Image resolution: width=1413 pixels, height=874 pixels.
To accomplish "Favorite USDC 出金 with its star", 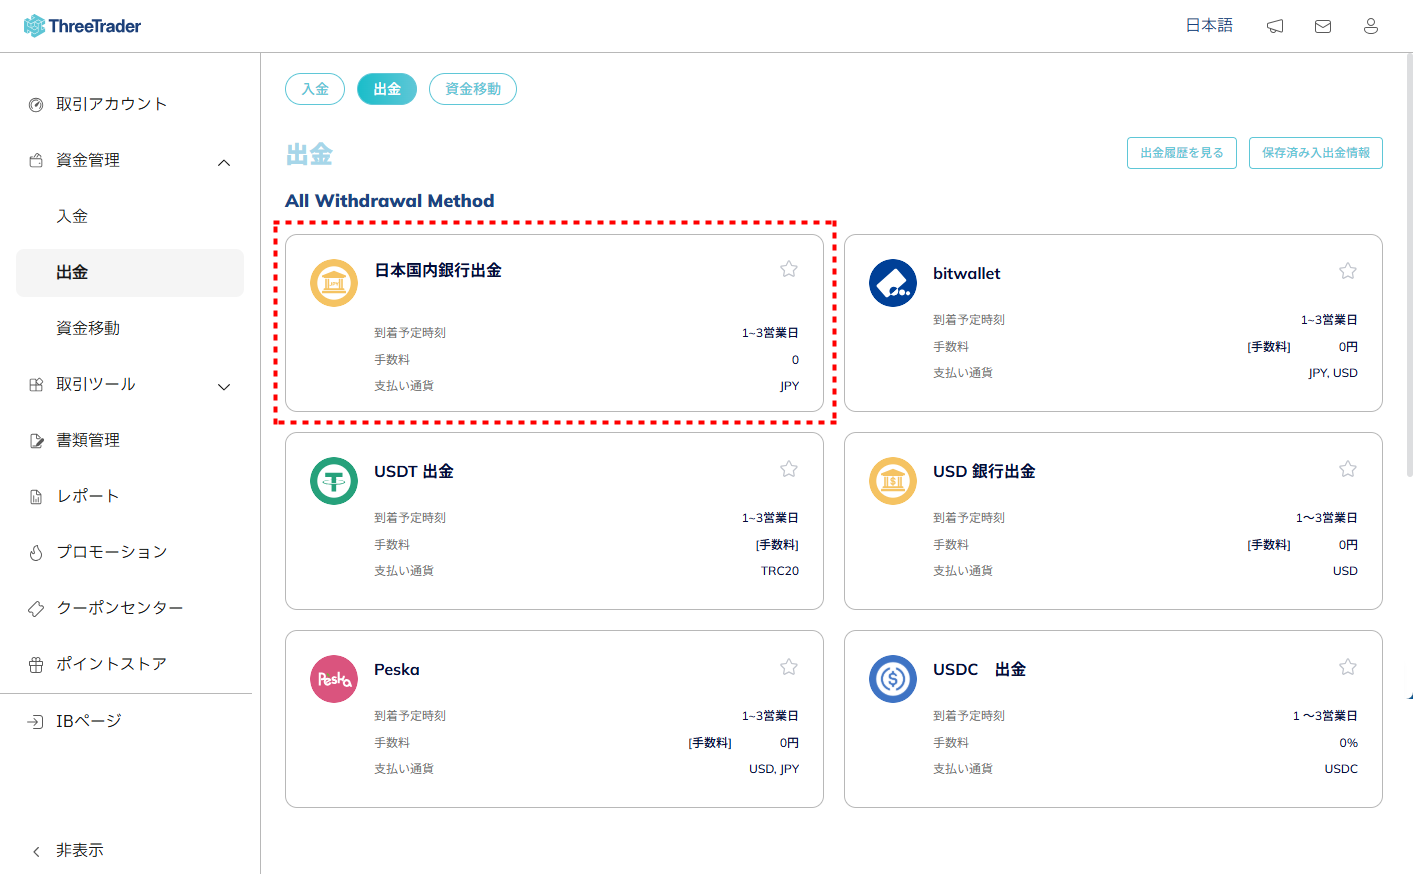I will click(x=1348, y=667).
